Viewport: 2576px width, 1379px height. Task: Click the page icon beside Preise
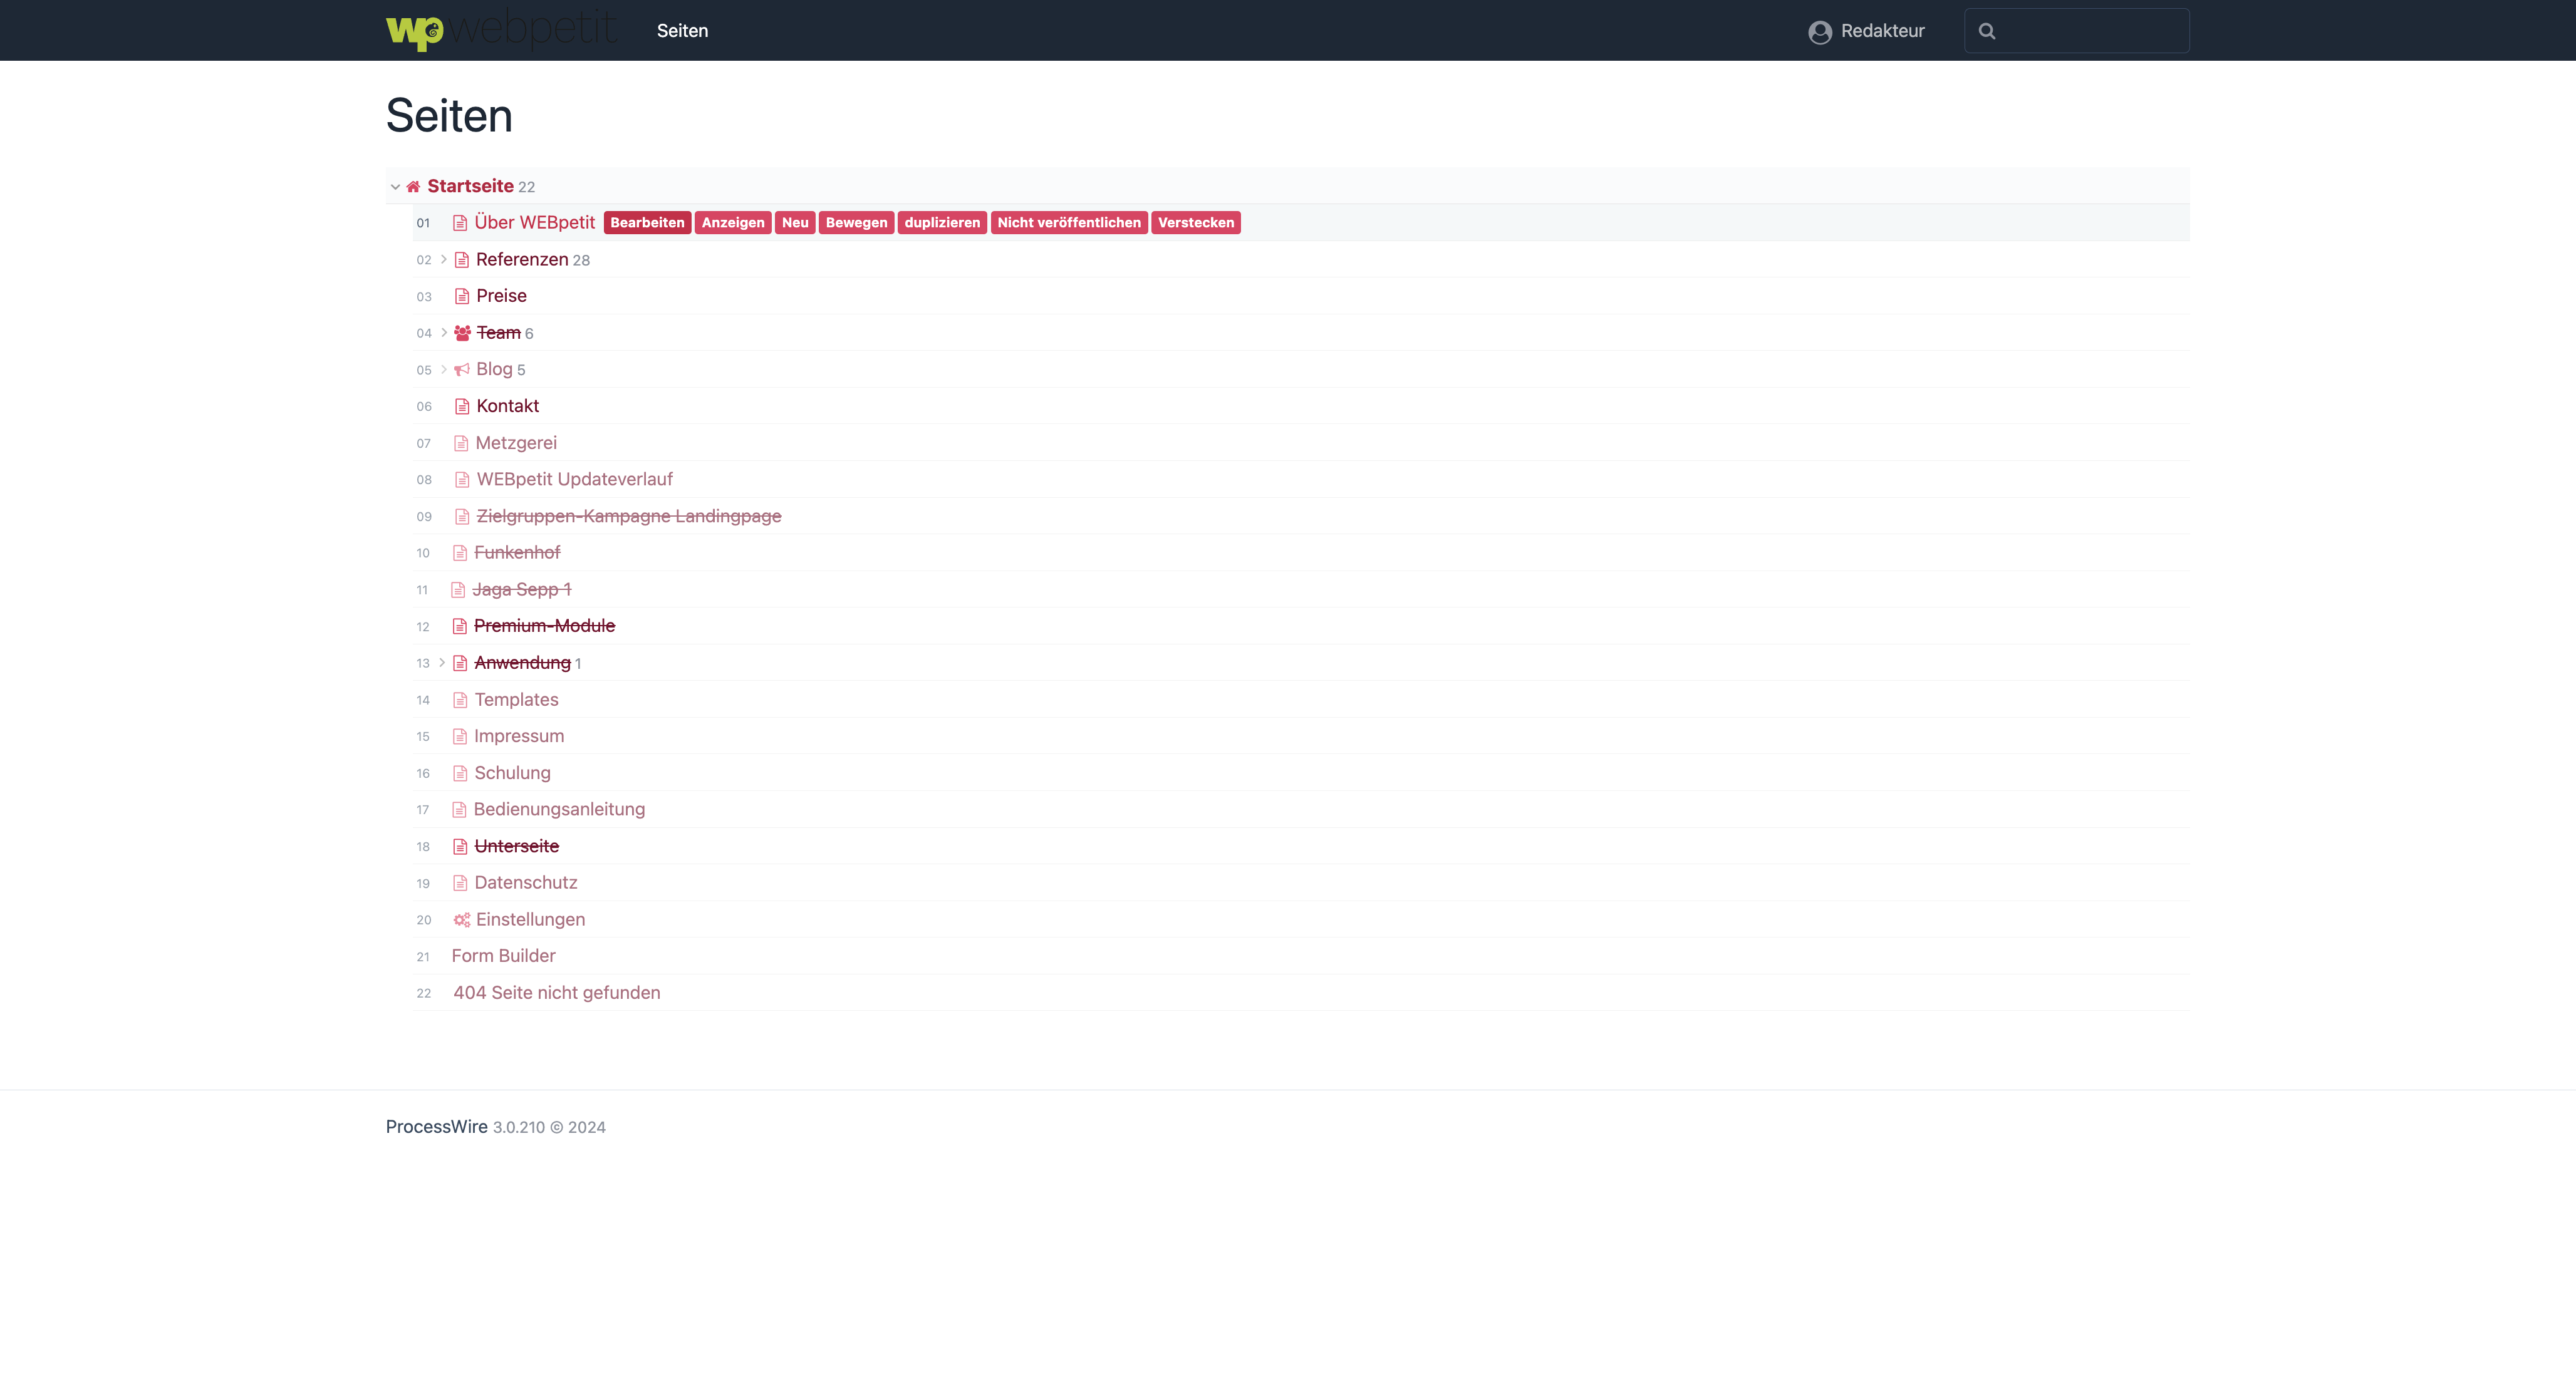462,296
